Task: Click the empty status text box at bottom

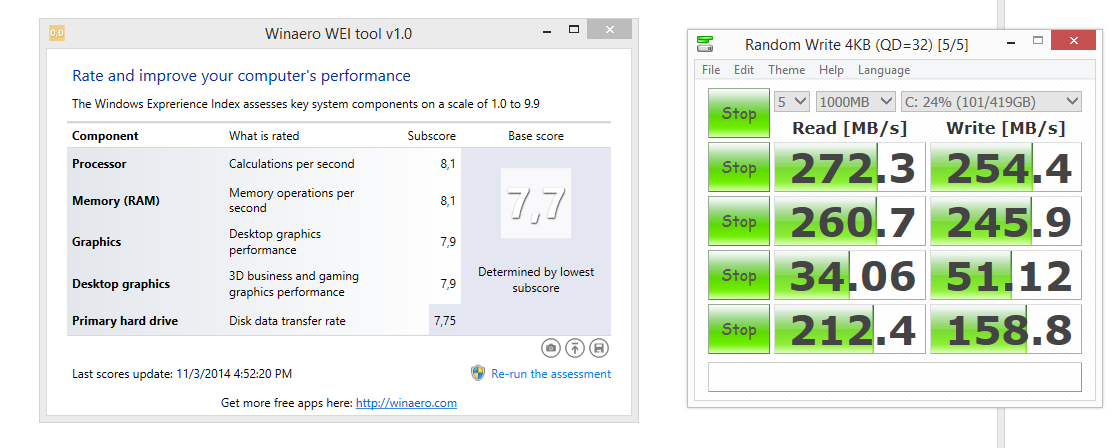Action: [x=895, y=377]
